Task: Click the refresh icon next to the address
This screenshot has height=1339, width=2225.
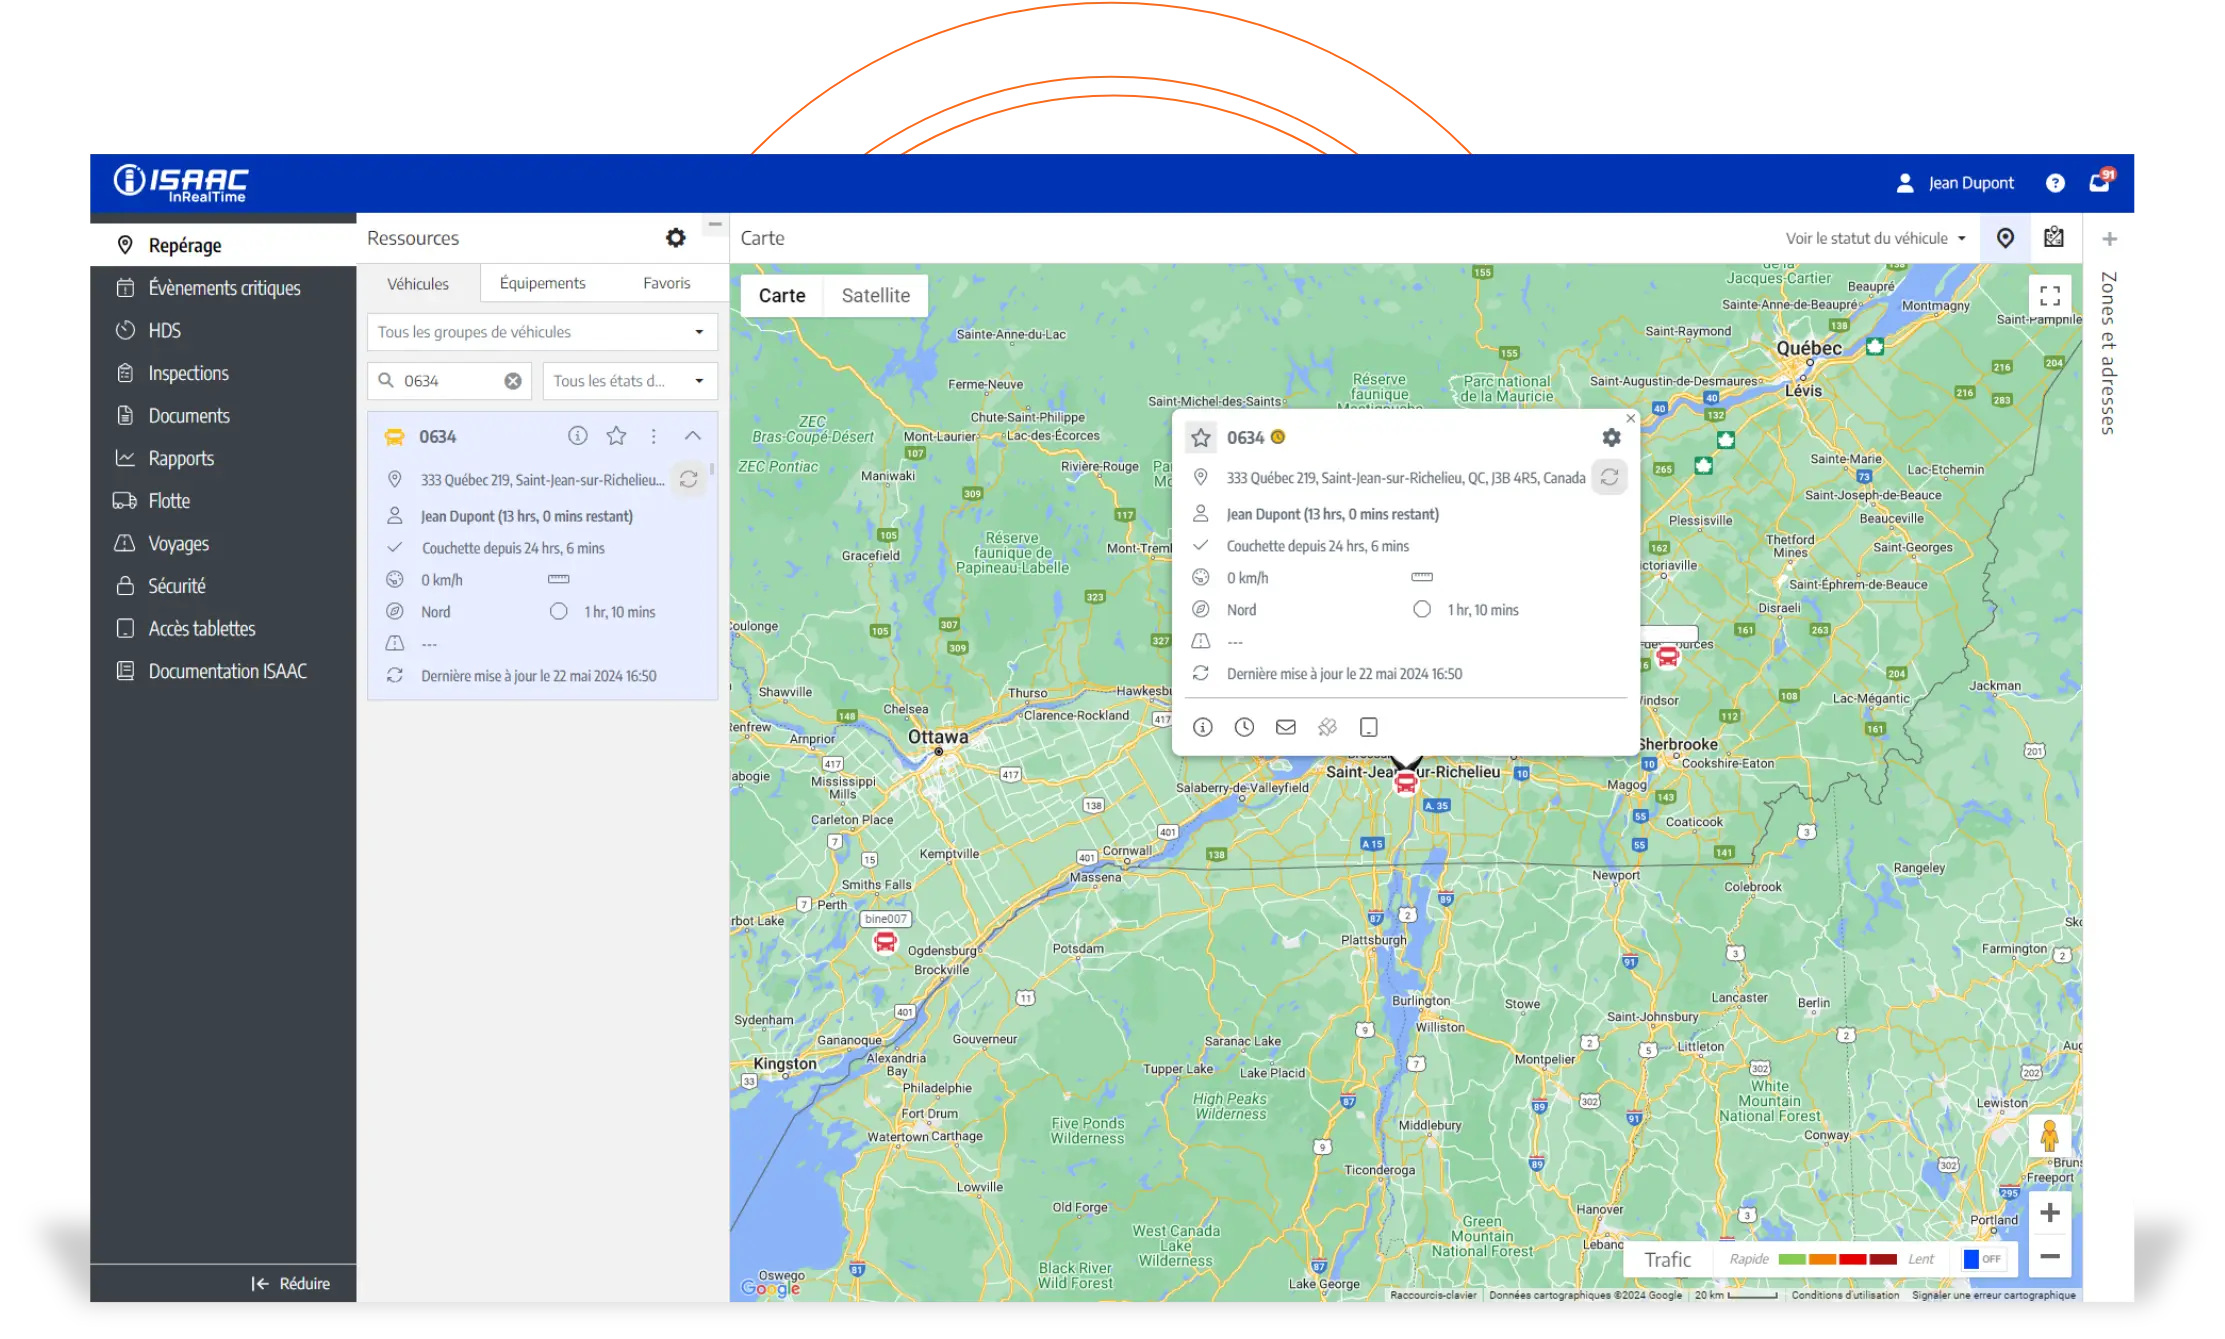Action: click(x=1610, y=477)
